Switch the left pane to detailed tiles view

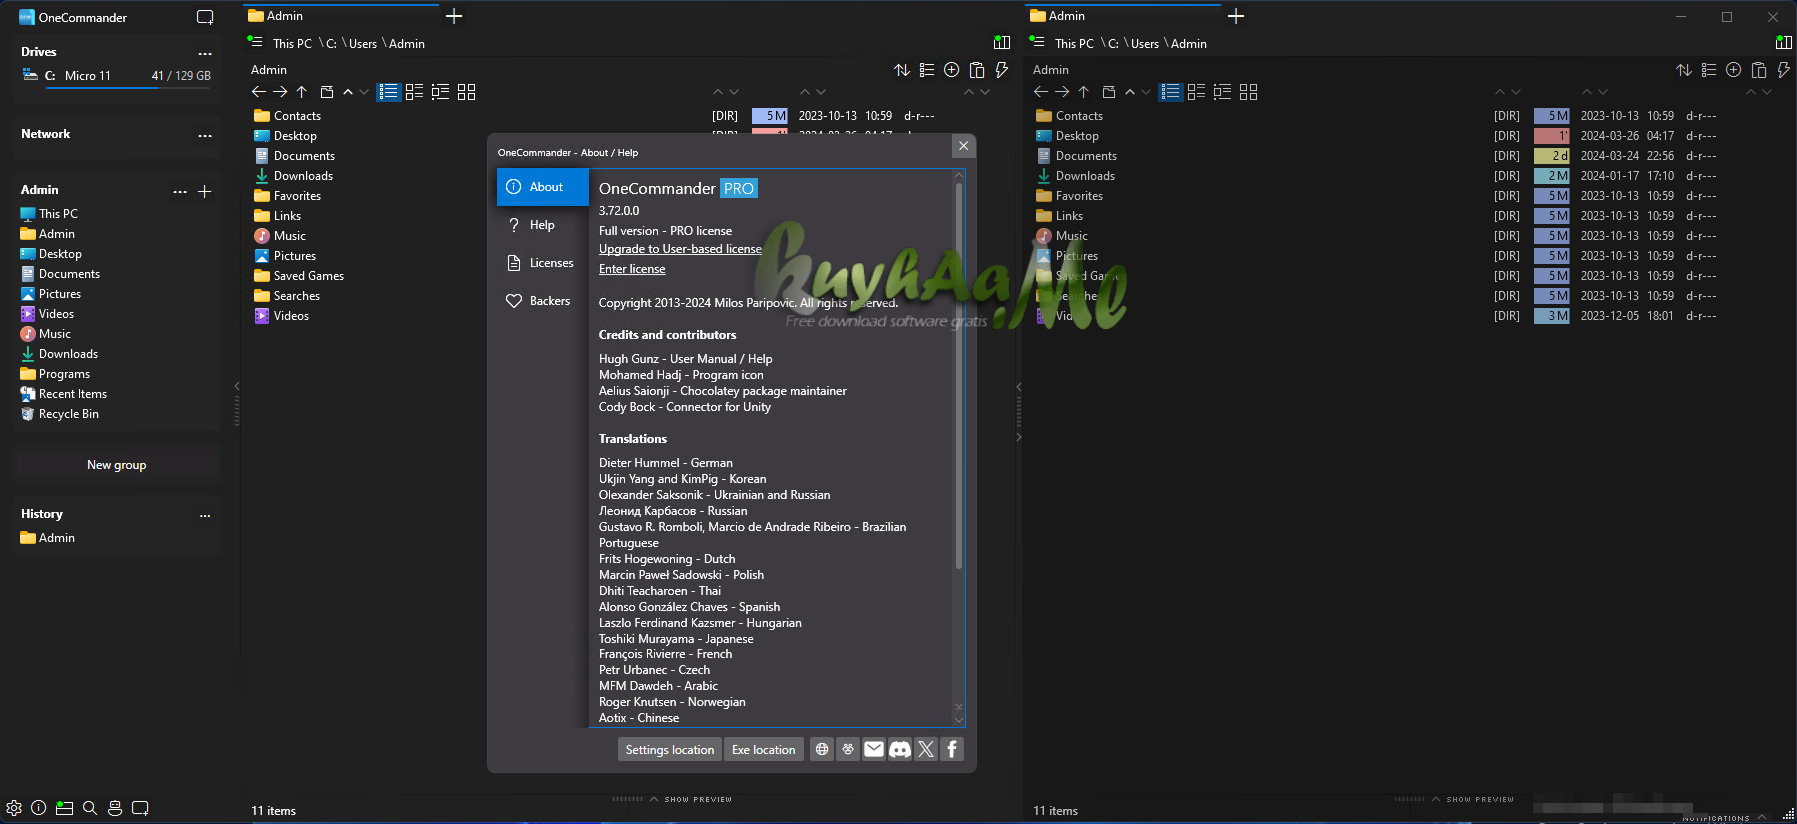[440, 92]
